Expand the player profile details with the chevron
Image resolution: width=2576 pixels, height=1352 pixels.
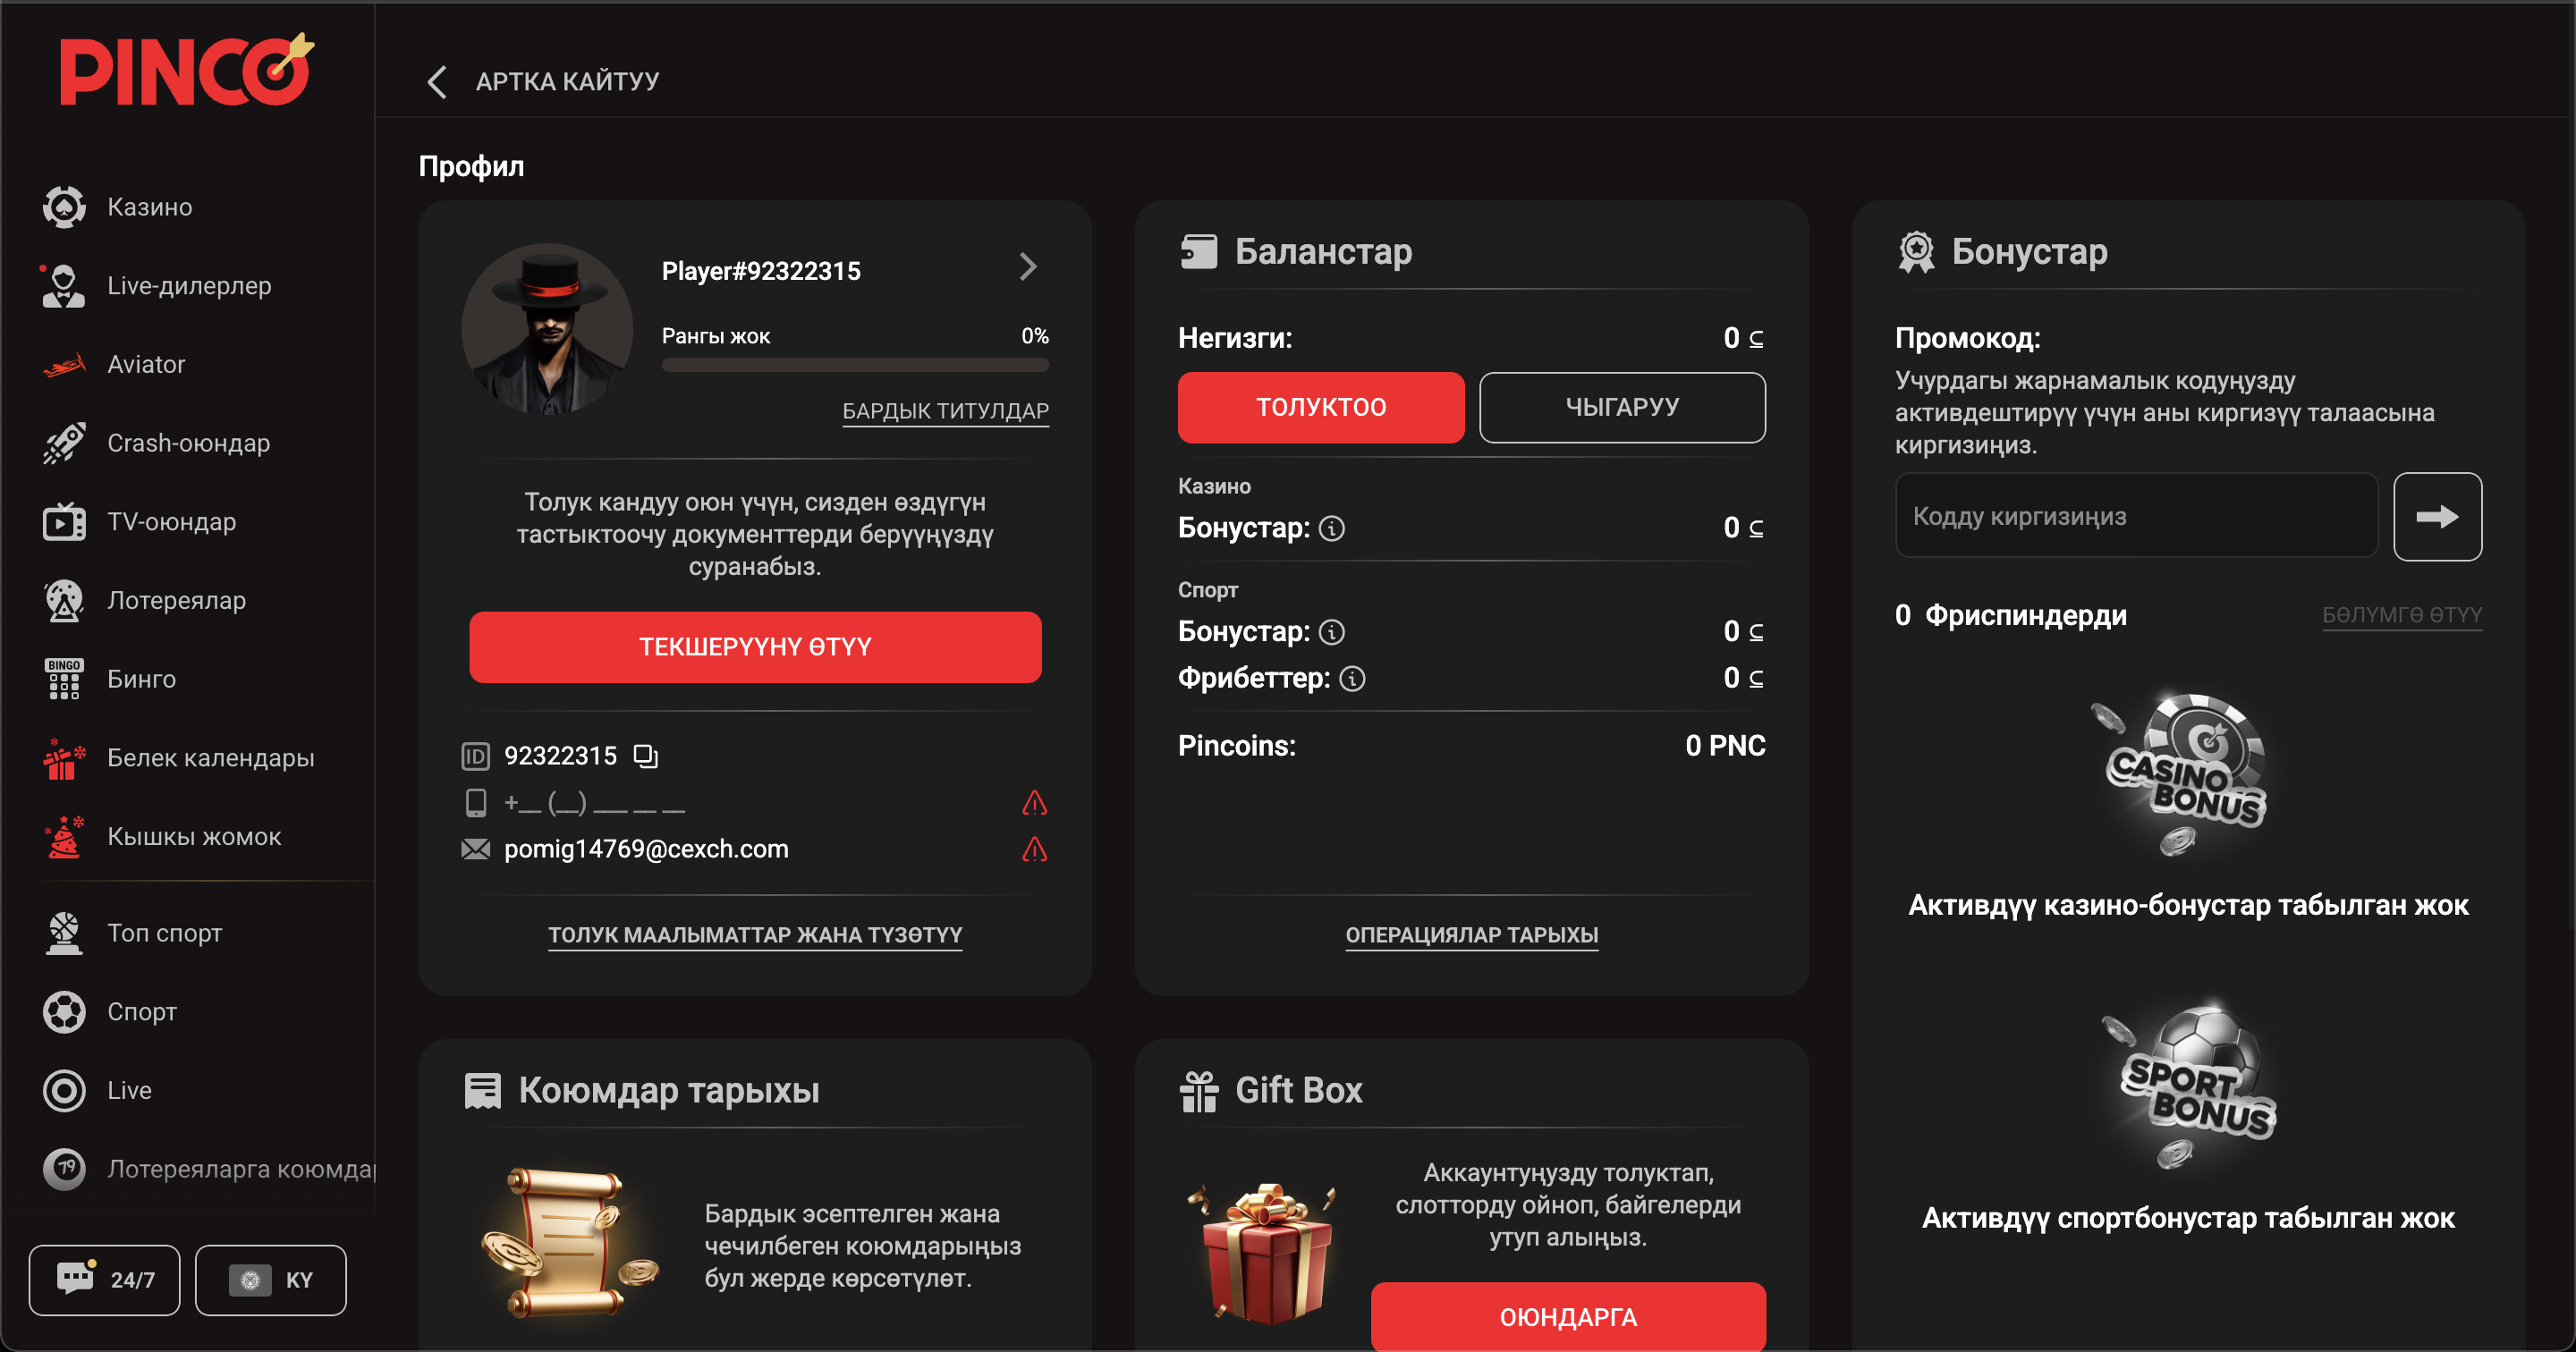(1029, 267)
